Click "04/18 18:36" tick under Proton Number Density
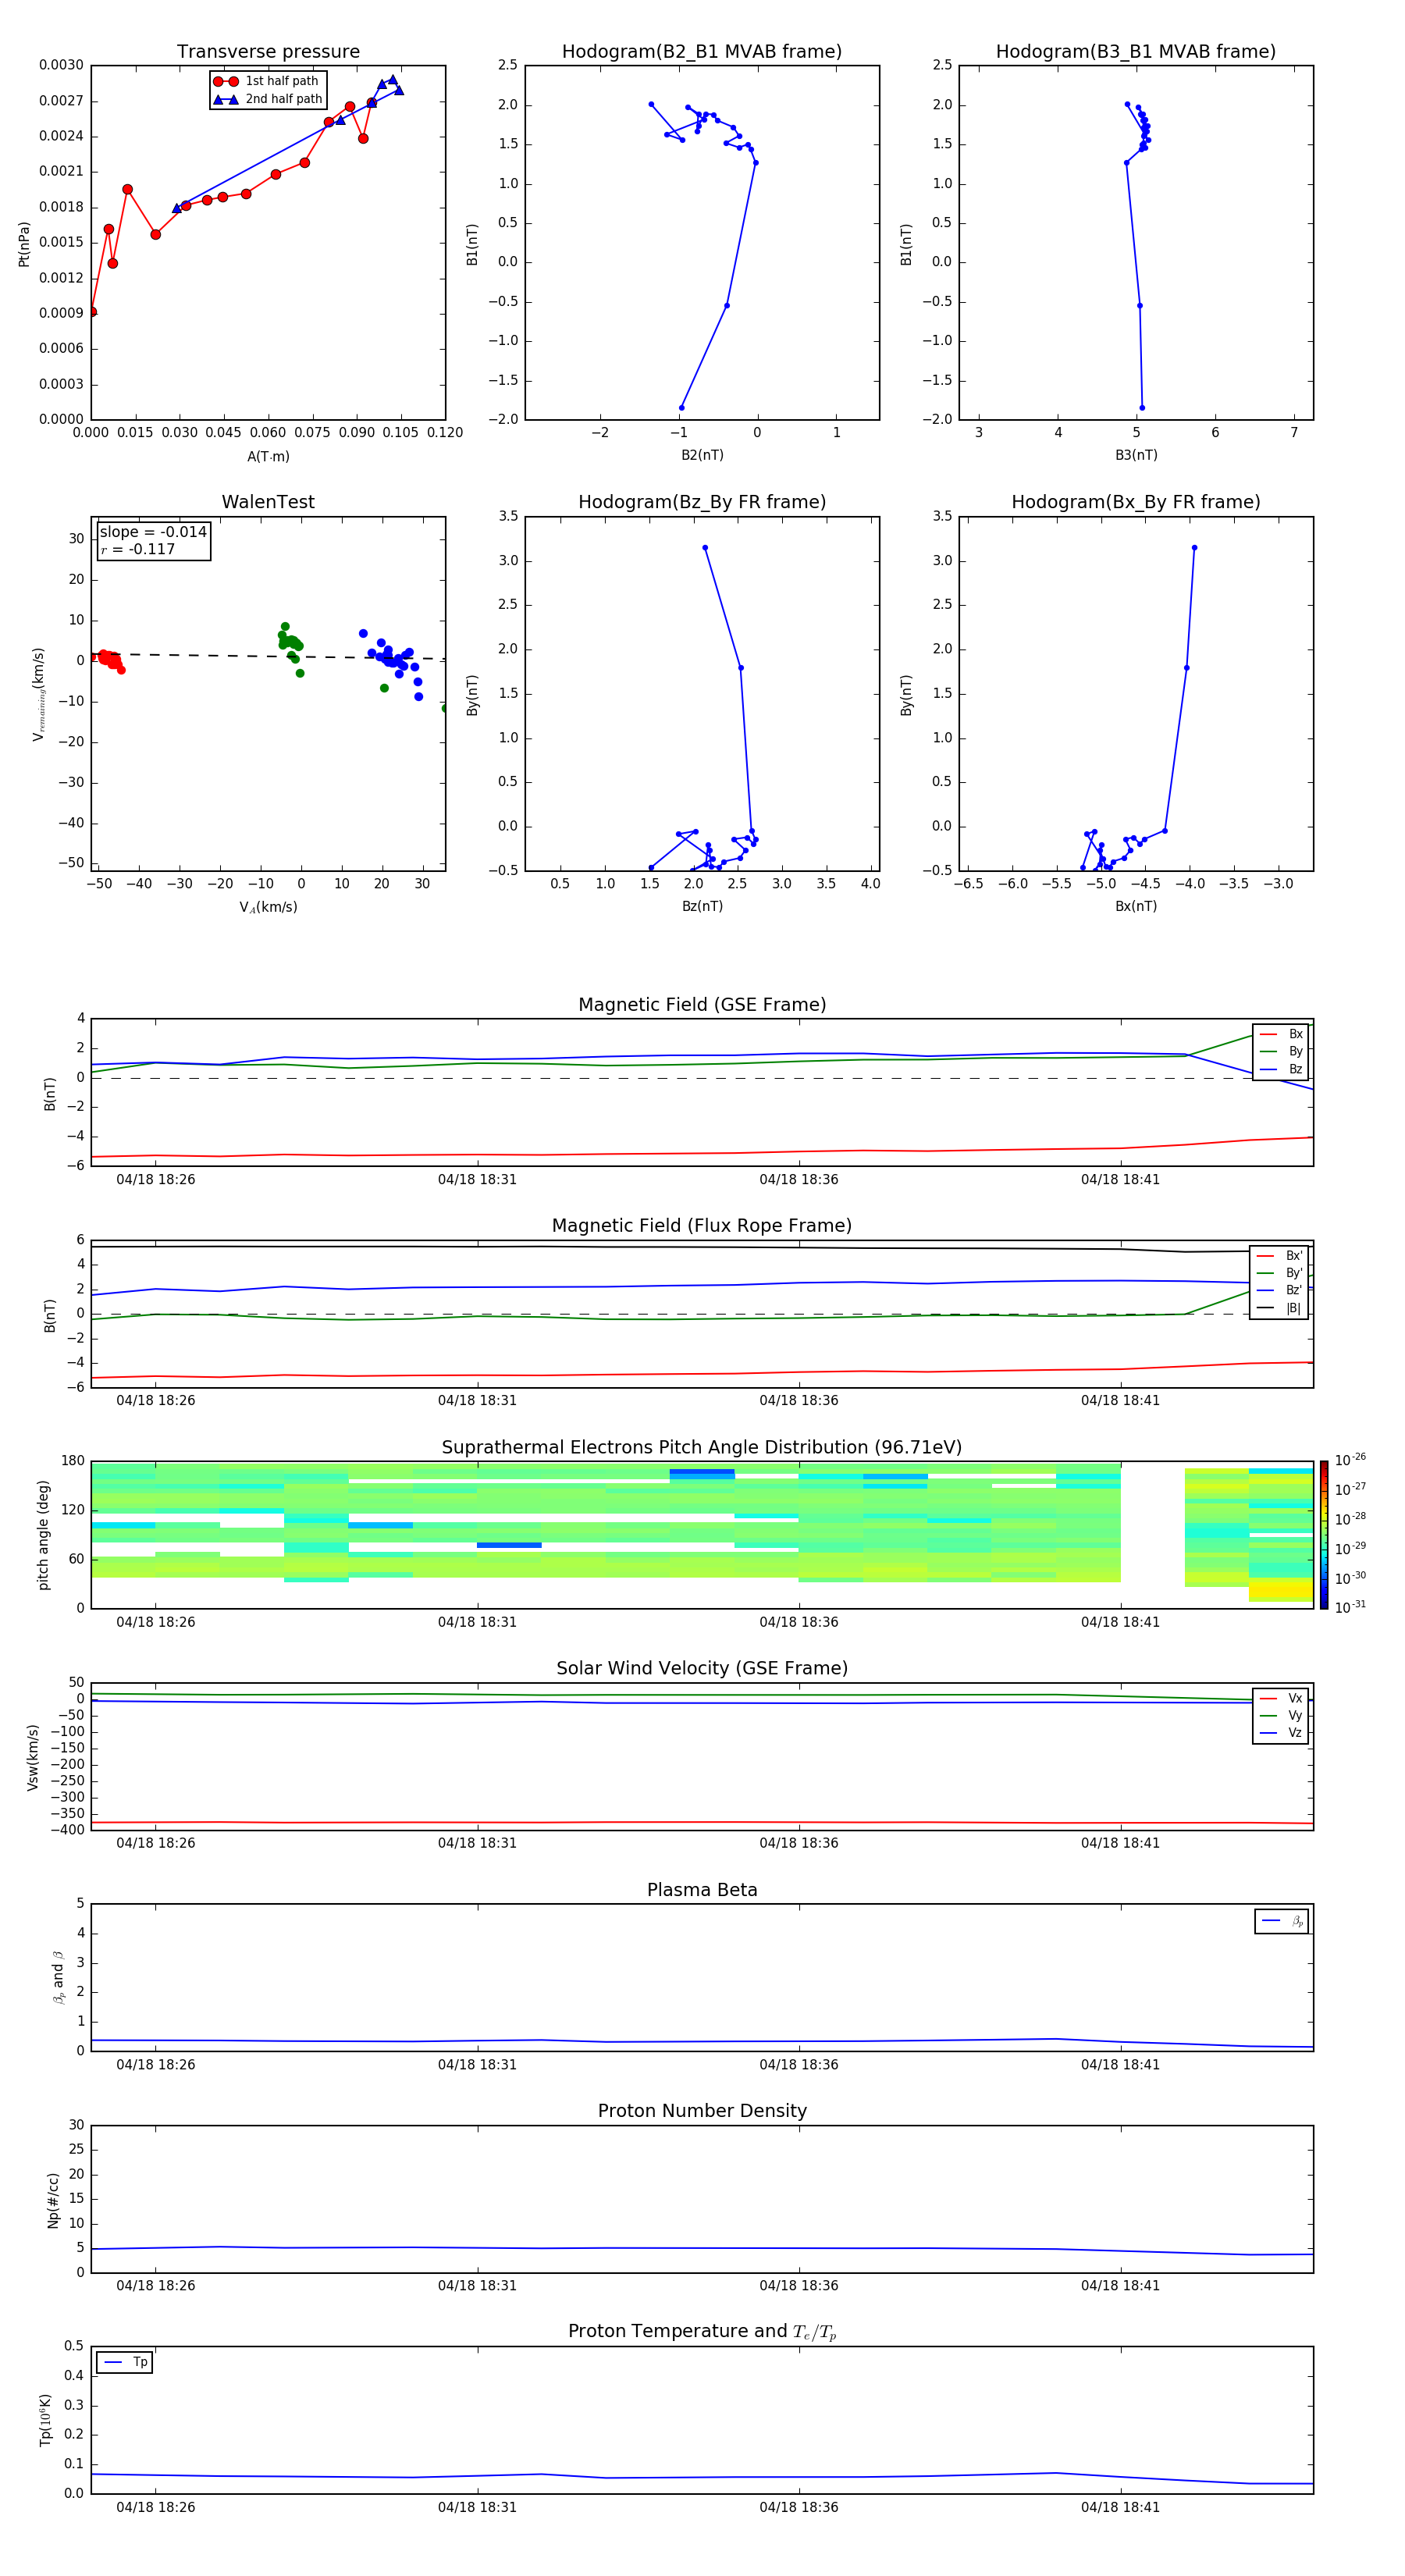 pos(798,2286)
